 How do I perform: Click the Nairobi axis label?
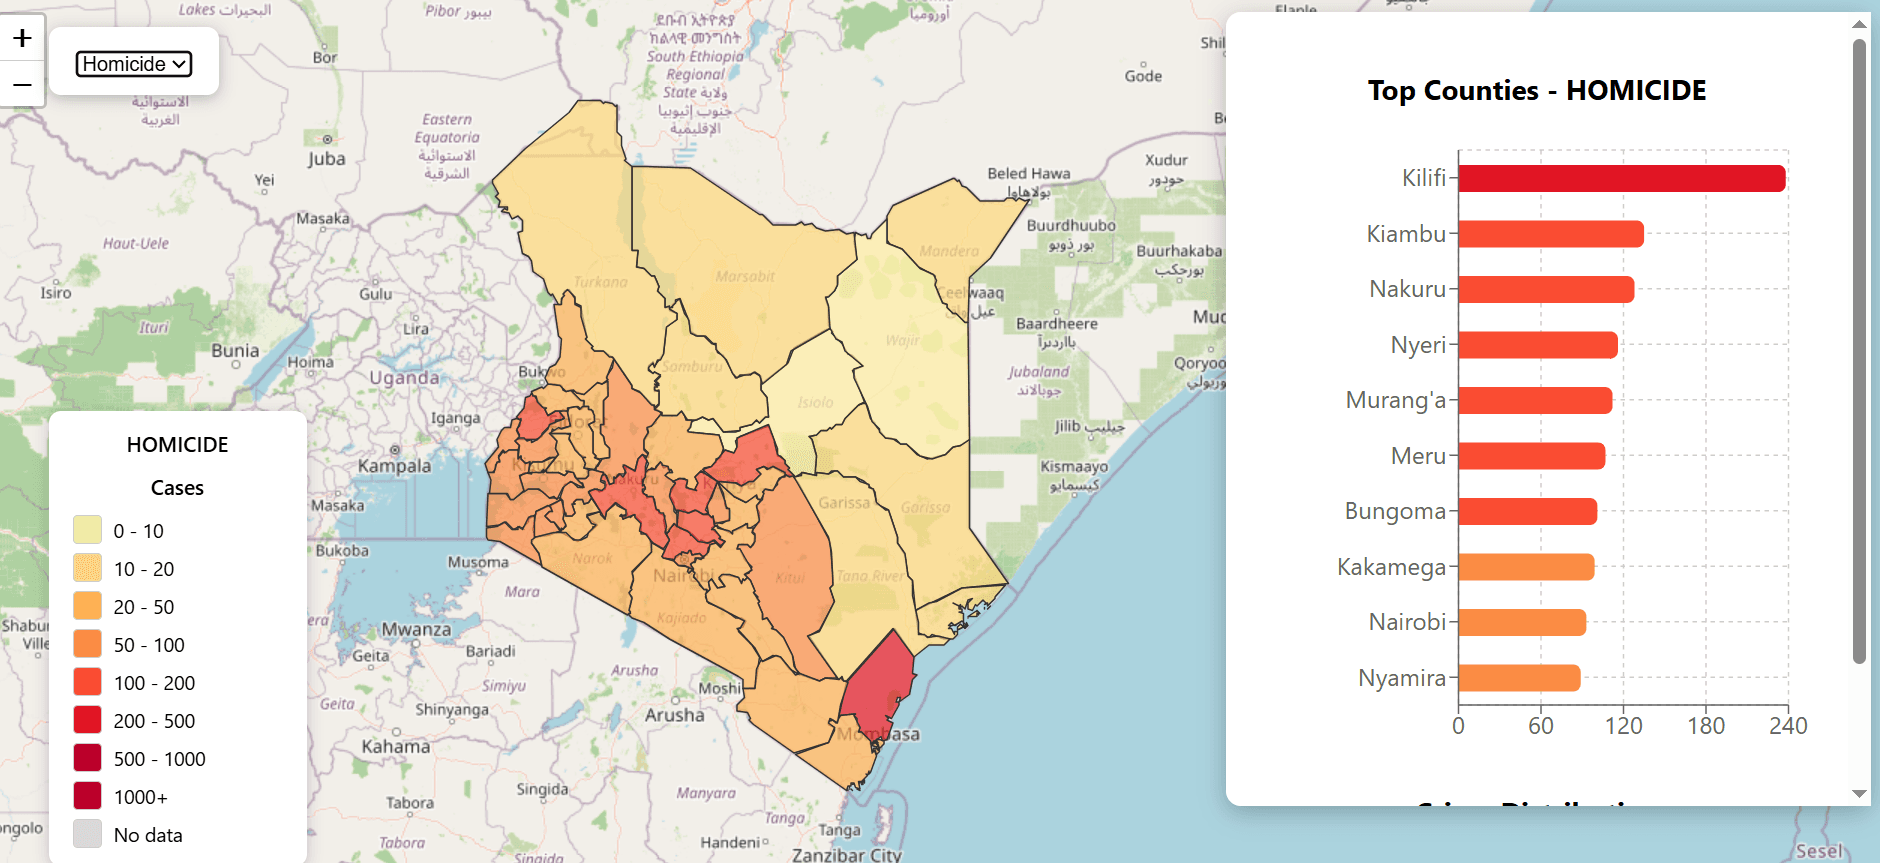pyautogui.click(x=1407, y=622)
